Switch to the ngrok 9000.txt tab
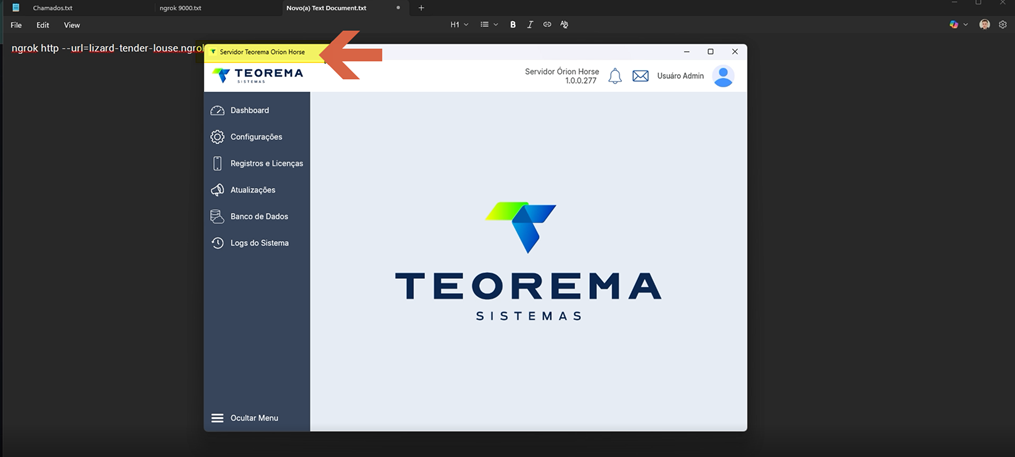 tap(181, 8)
